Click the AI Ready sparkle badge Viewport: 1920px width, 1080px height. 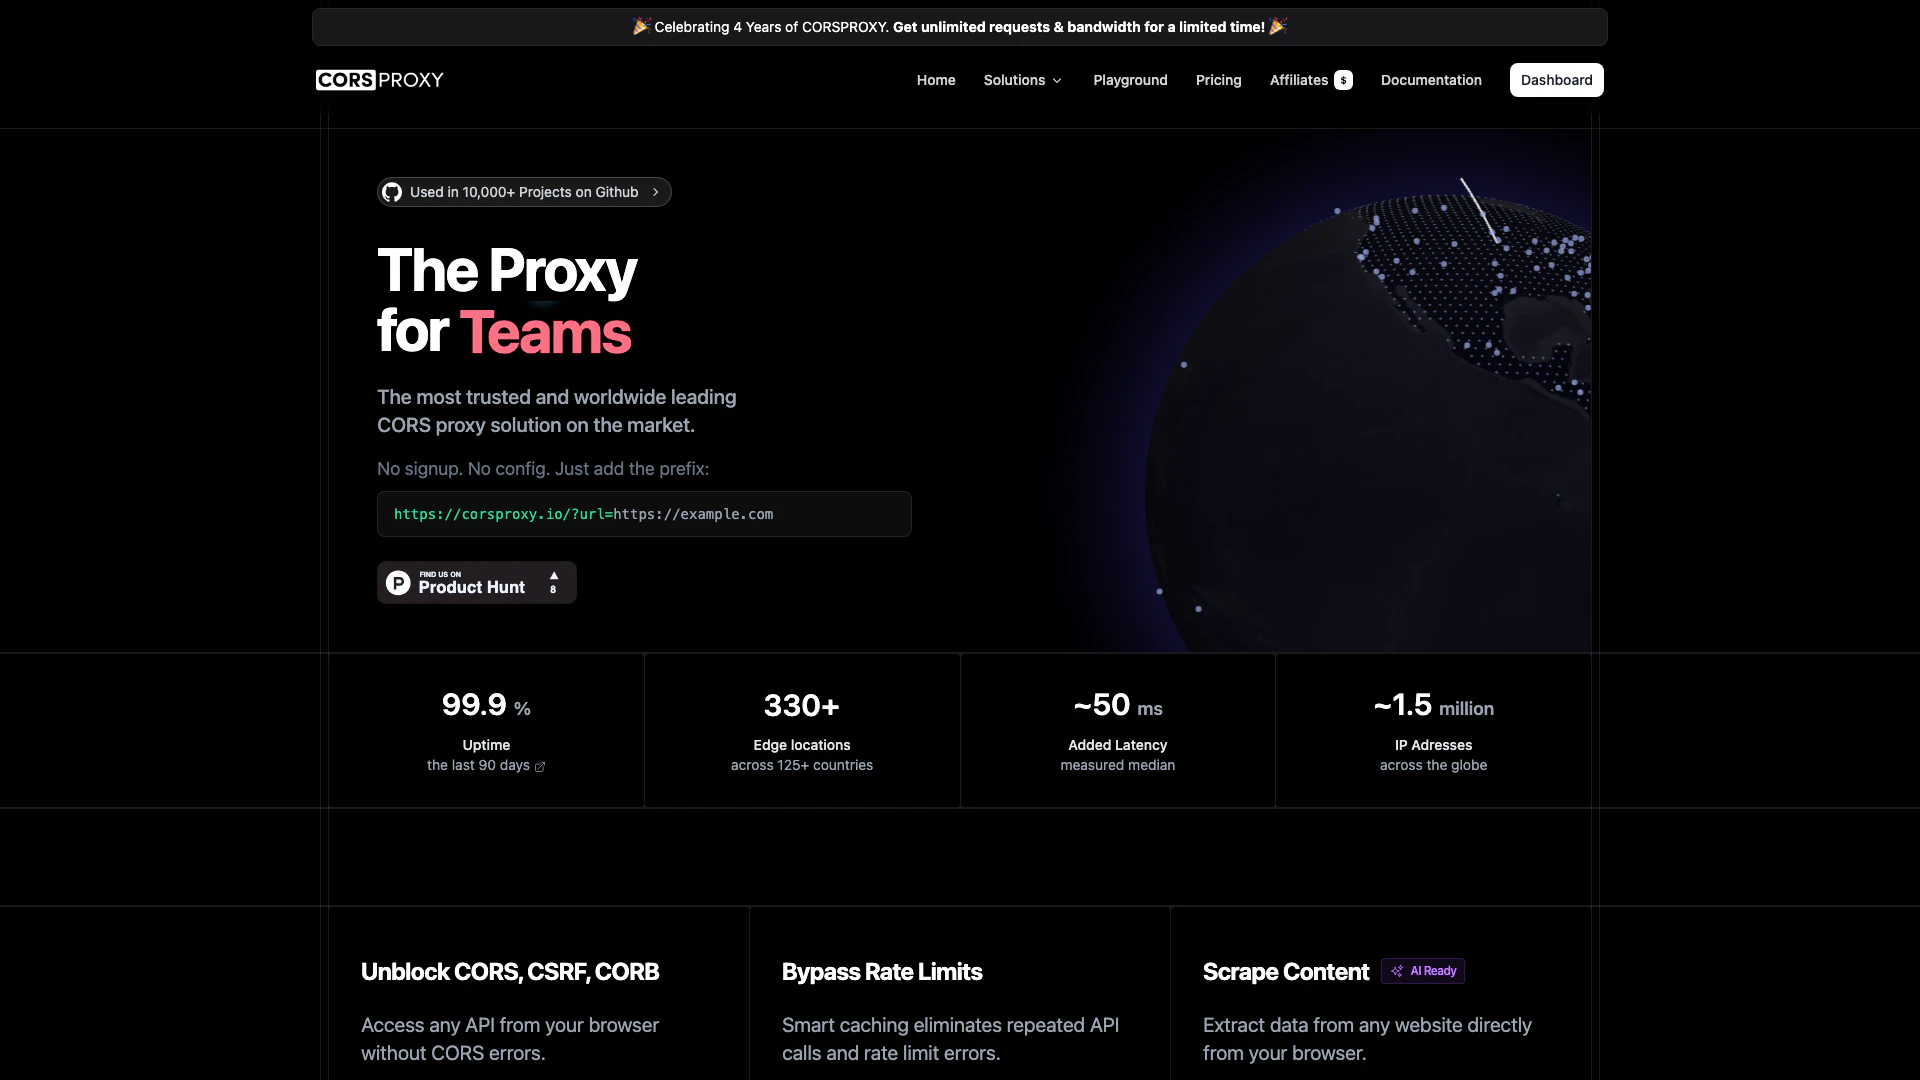(x=1422, y=971)
